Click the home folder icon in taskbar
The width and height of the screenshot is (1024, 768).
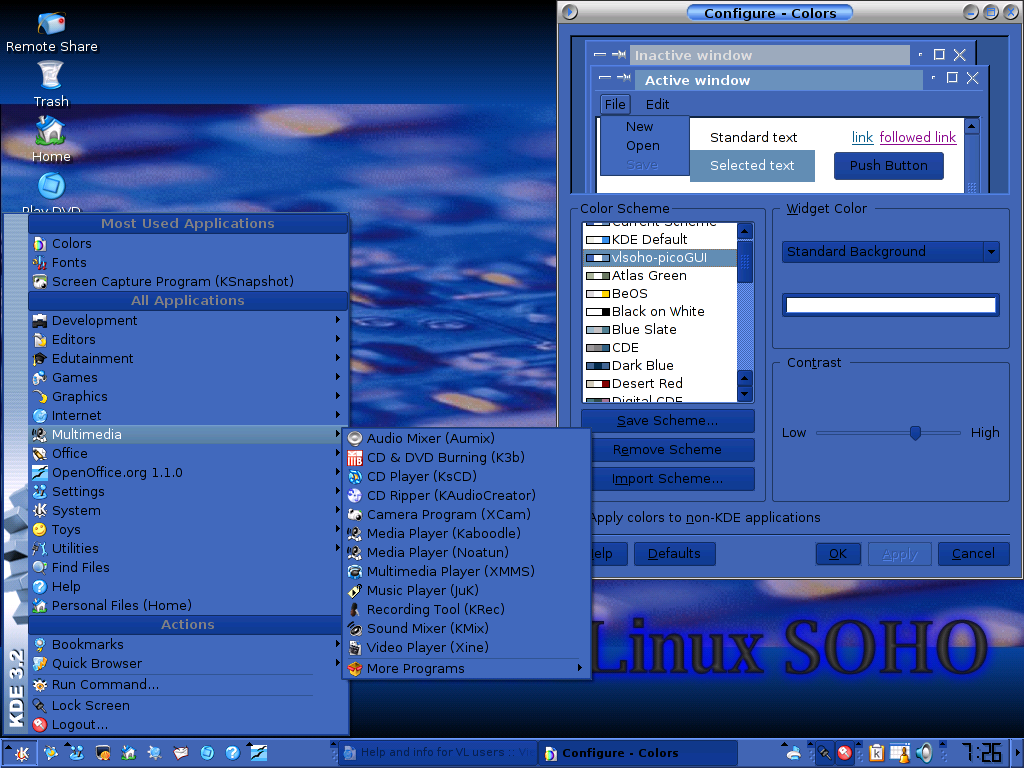pyautogui.click(x=128, y=753)
